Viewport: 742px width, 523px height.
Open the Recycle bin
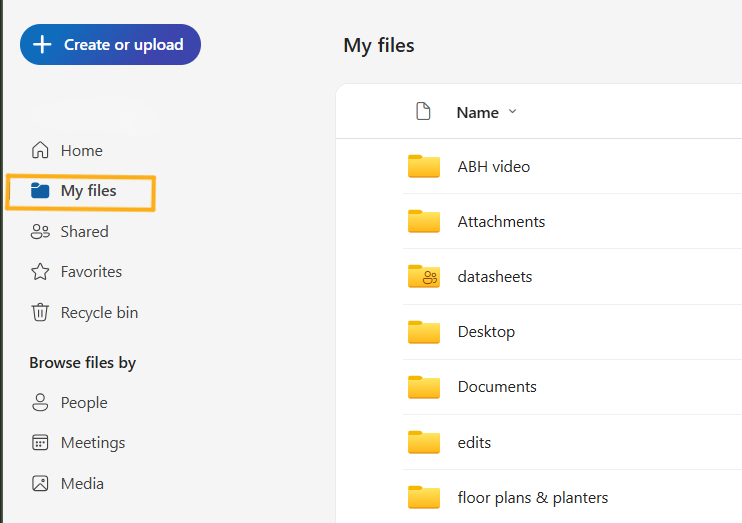pyautogui.click(x=84, y=312)
